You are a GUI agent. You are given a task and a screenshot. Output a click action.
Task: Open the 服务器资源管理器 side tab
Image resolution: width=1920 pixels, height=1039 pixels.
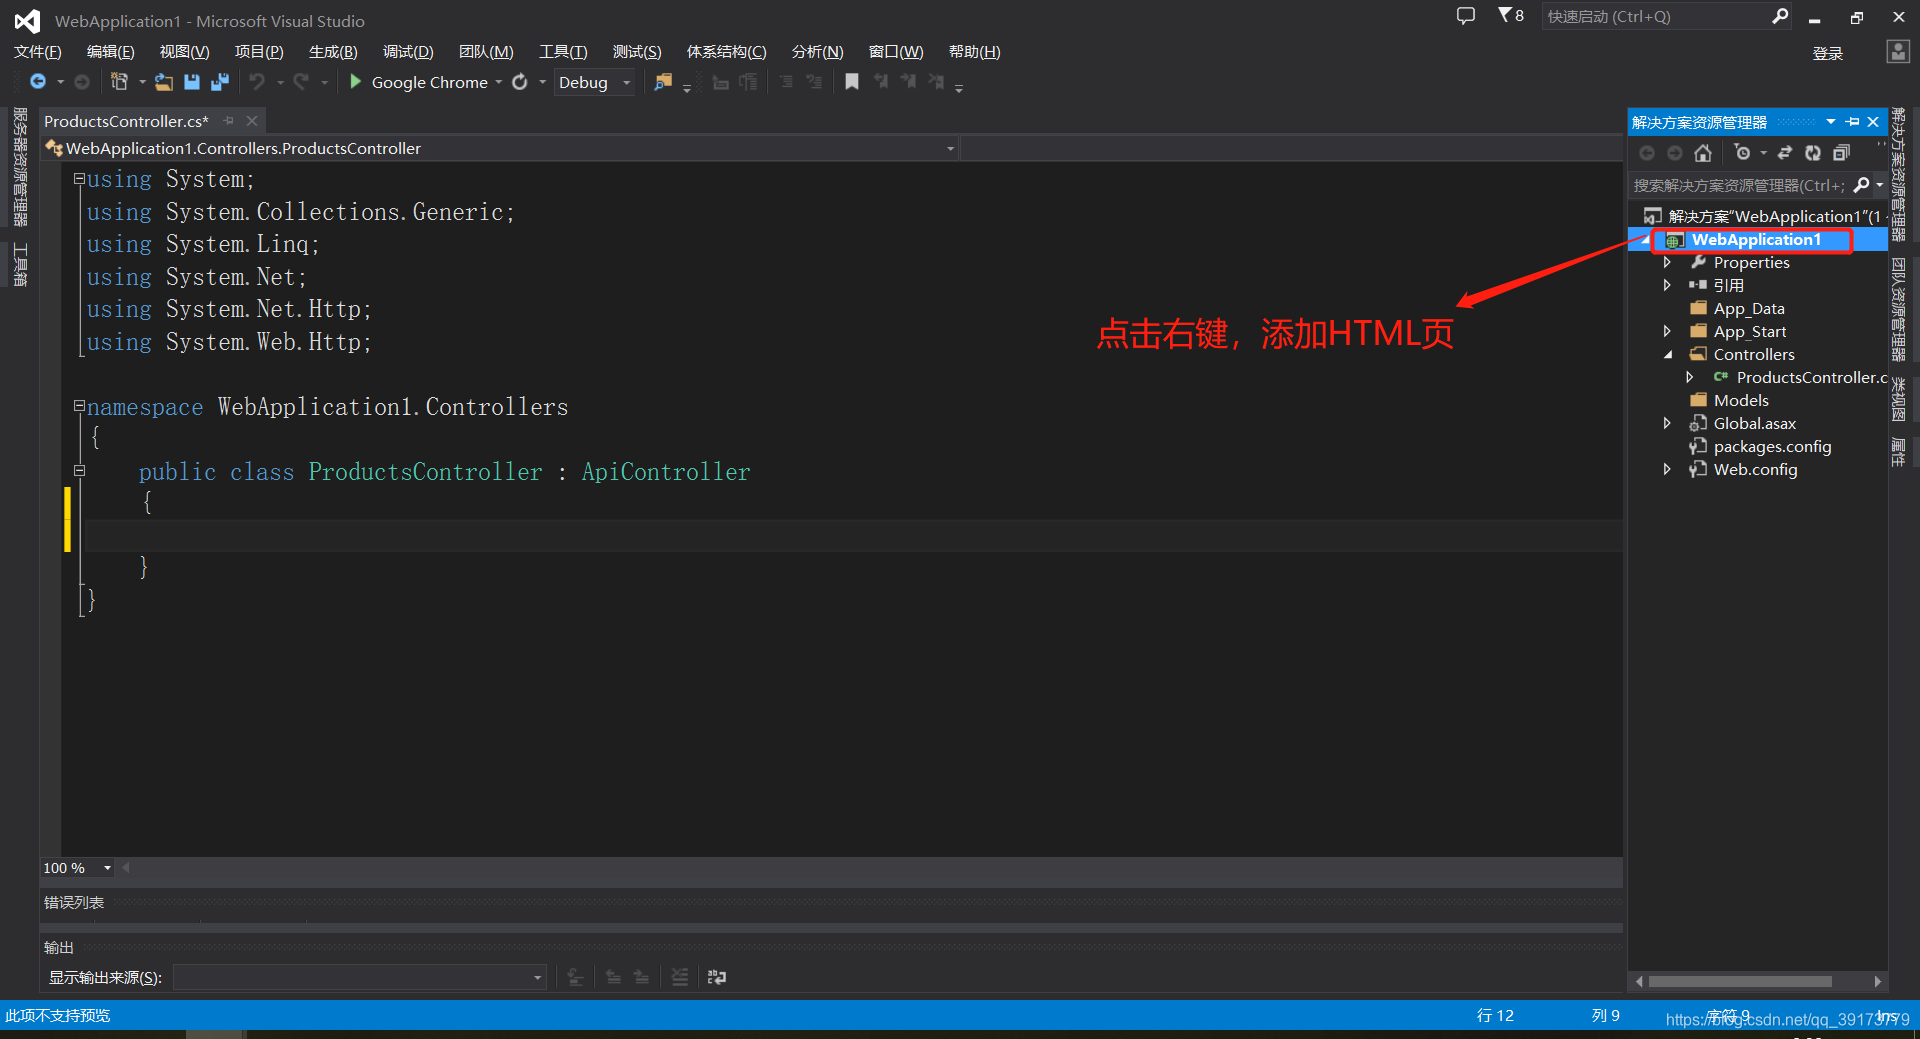coord(20,167)
